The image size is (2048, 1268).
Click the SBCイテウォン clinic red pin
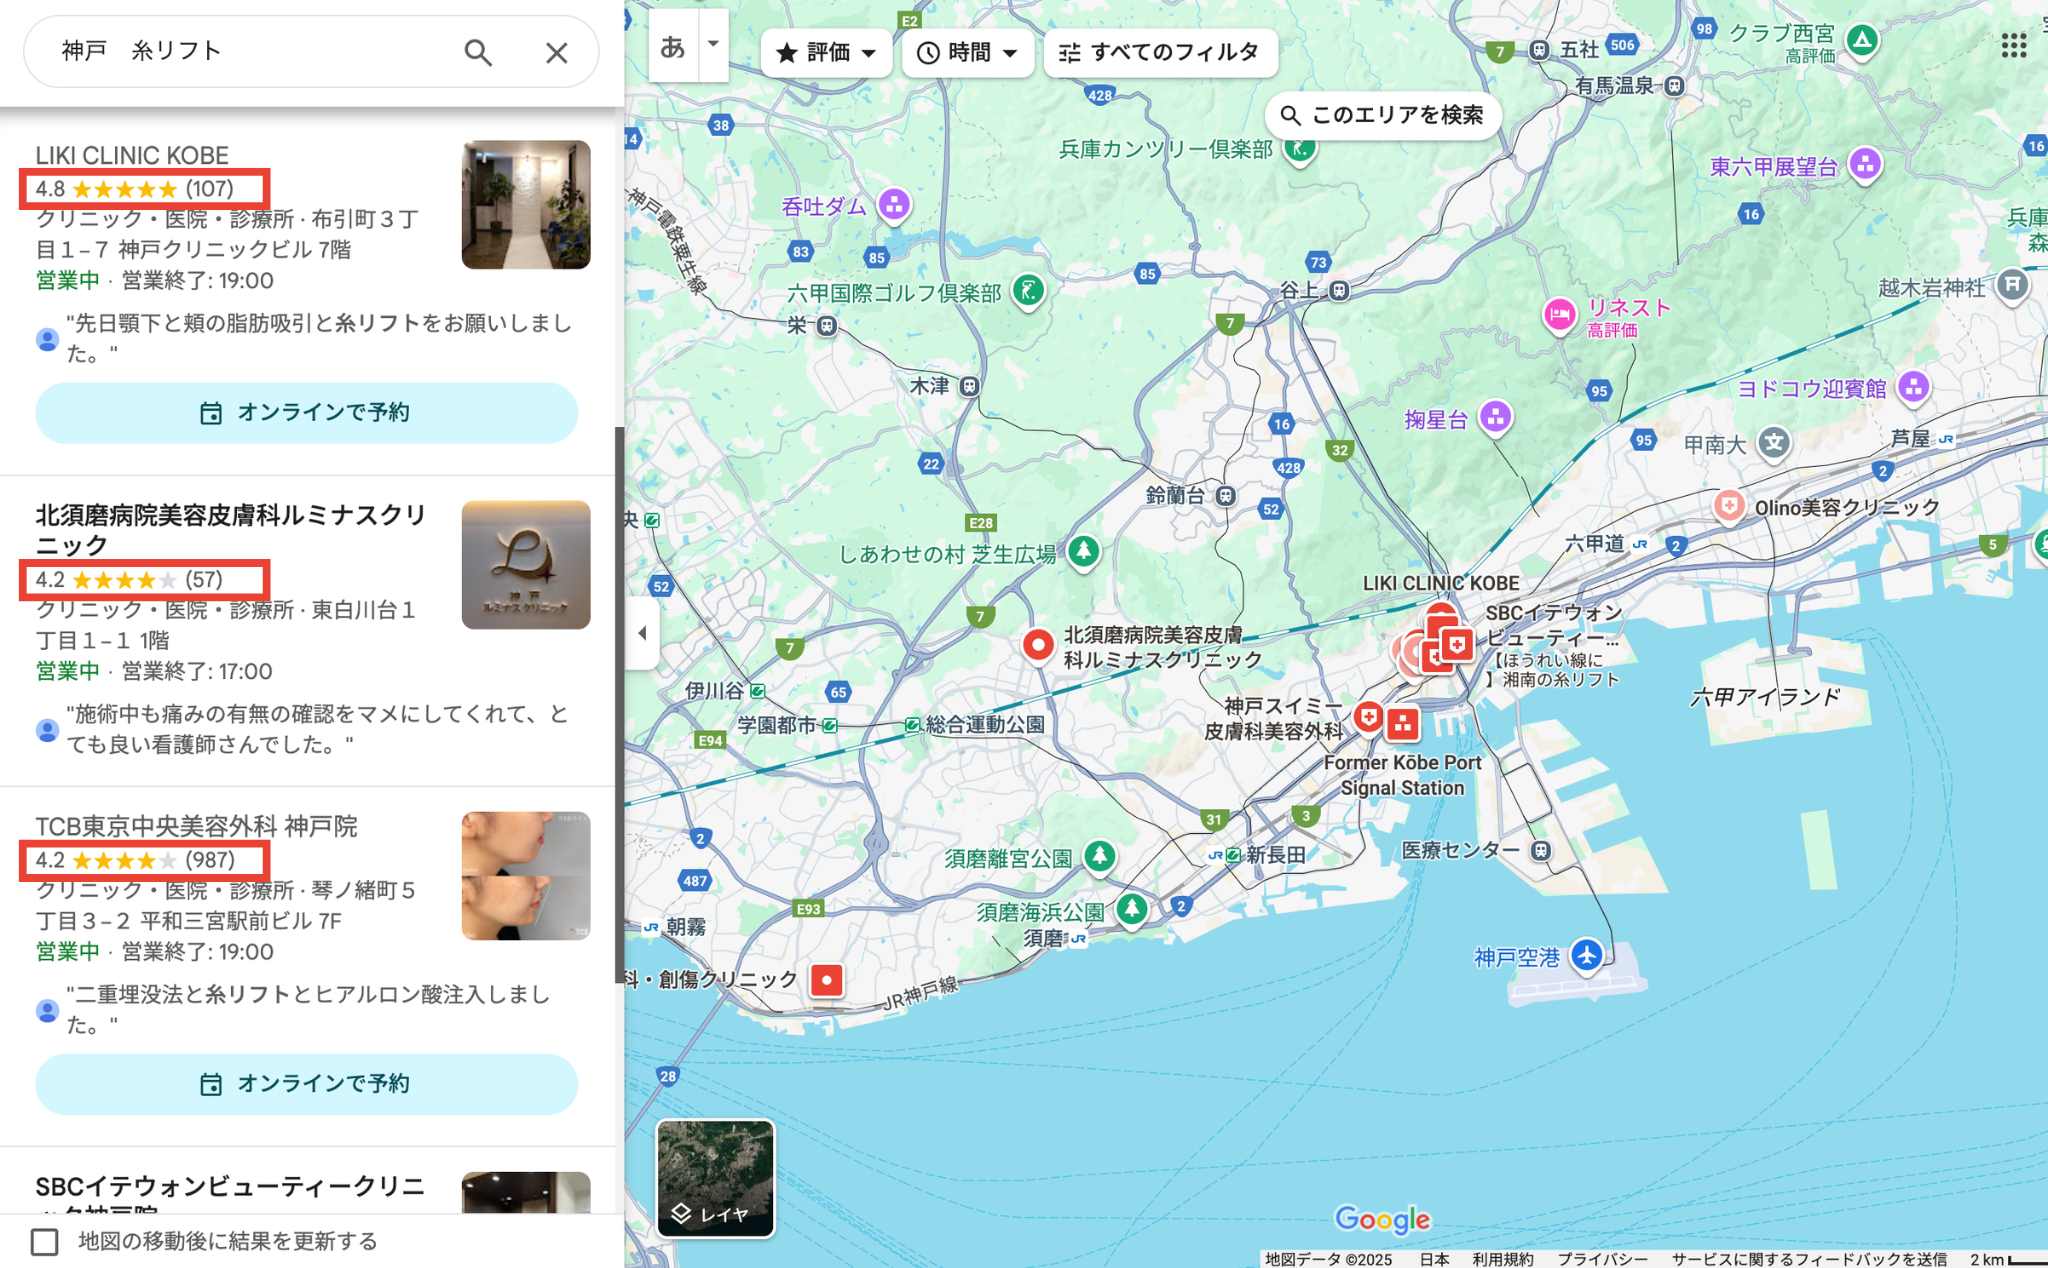pos(1457,645)
